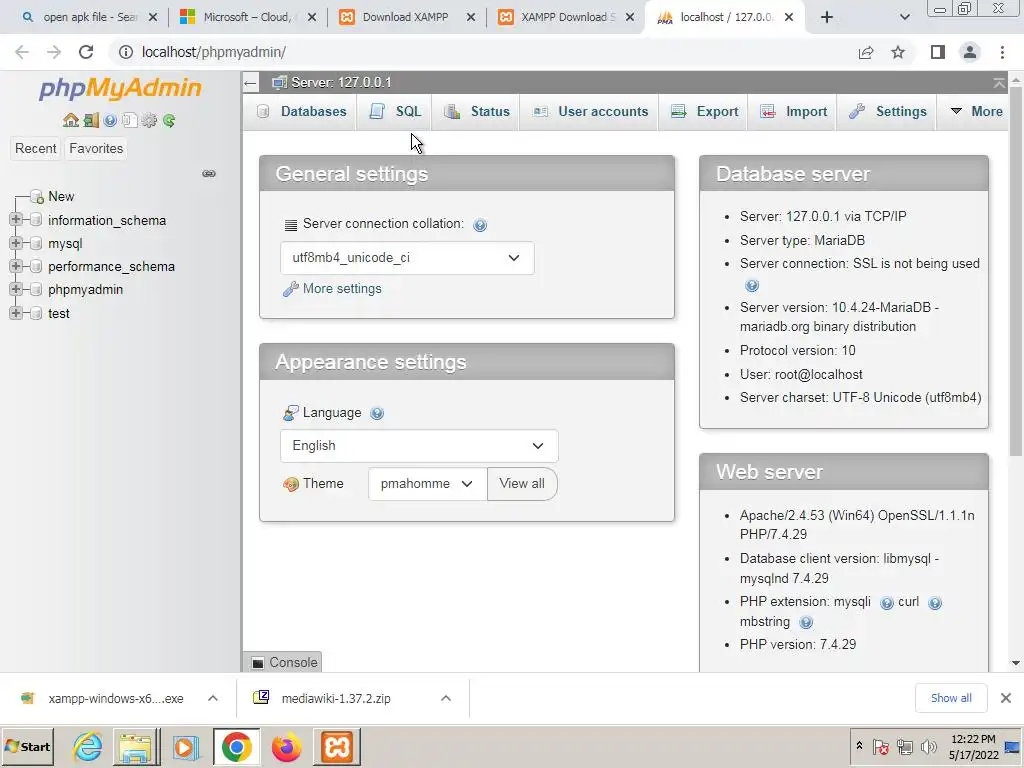Image resolution: width=1024 pixels, height=768 pixels.
Task: Collapse navigation panel using arrow beside Server
Action: [250, 83]
